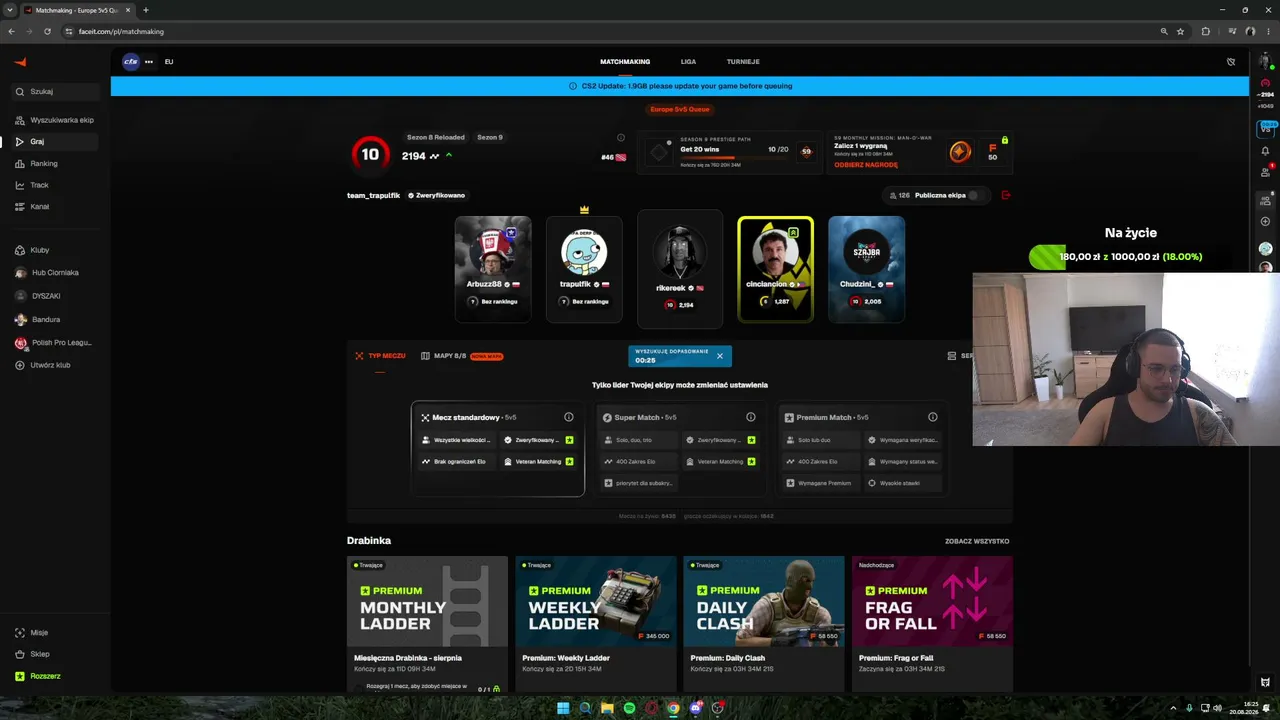Open Chudzini_ player card

867,269
